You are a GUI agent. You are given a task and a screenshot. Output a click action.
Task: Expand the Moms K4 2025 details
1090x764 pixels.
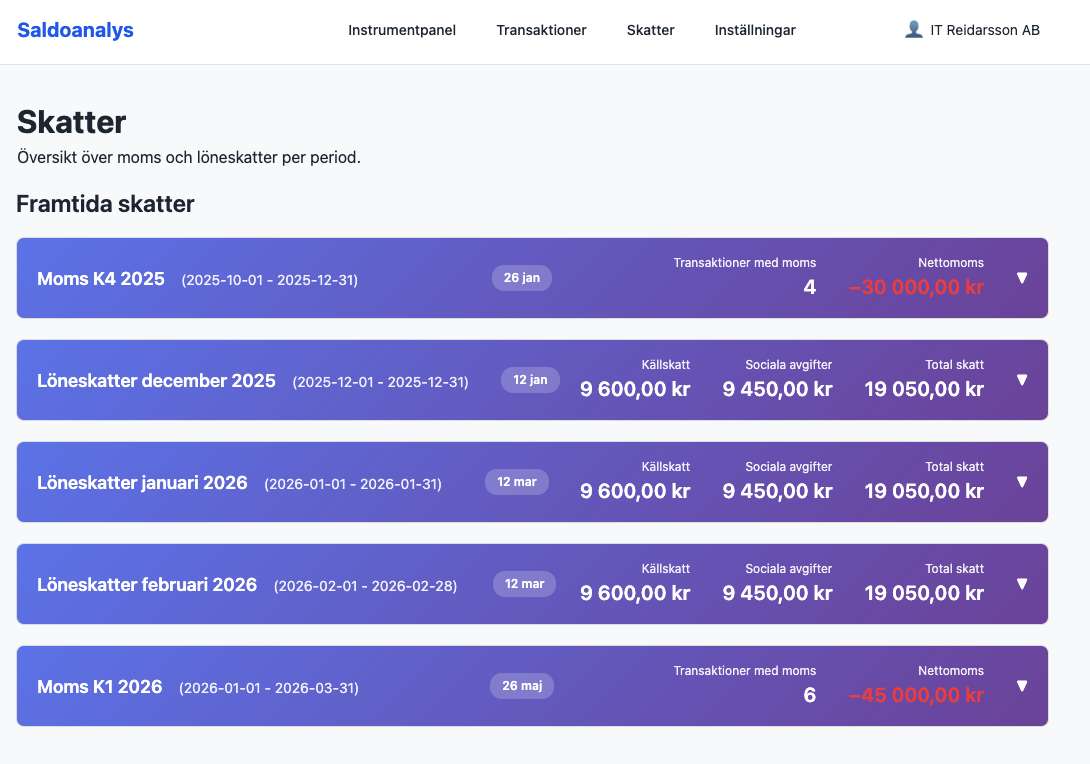point(1022,278)
